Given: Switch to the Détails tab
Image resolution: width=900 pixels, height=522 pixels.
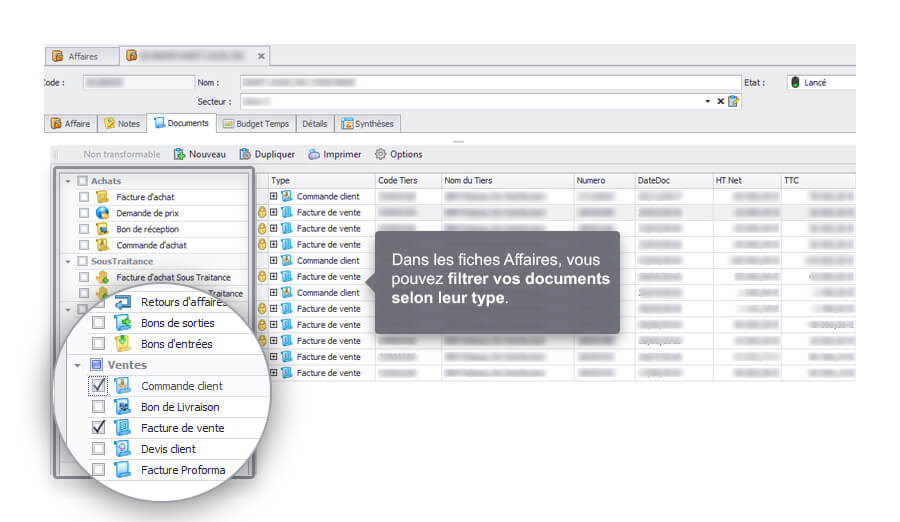Looking at the screenshot, I should click(x=315, y=123).
